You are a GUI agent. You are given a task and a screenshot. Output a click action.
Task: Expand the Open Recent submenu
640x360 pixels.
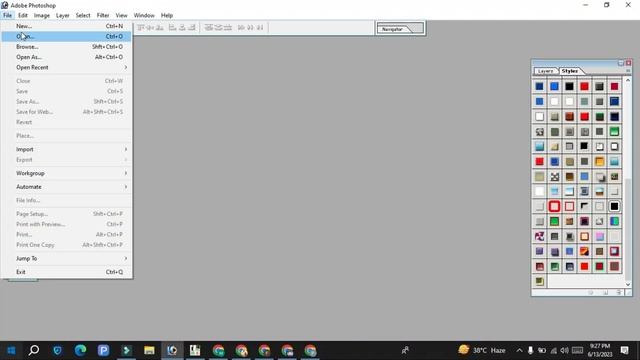67,67
